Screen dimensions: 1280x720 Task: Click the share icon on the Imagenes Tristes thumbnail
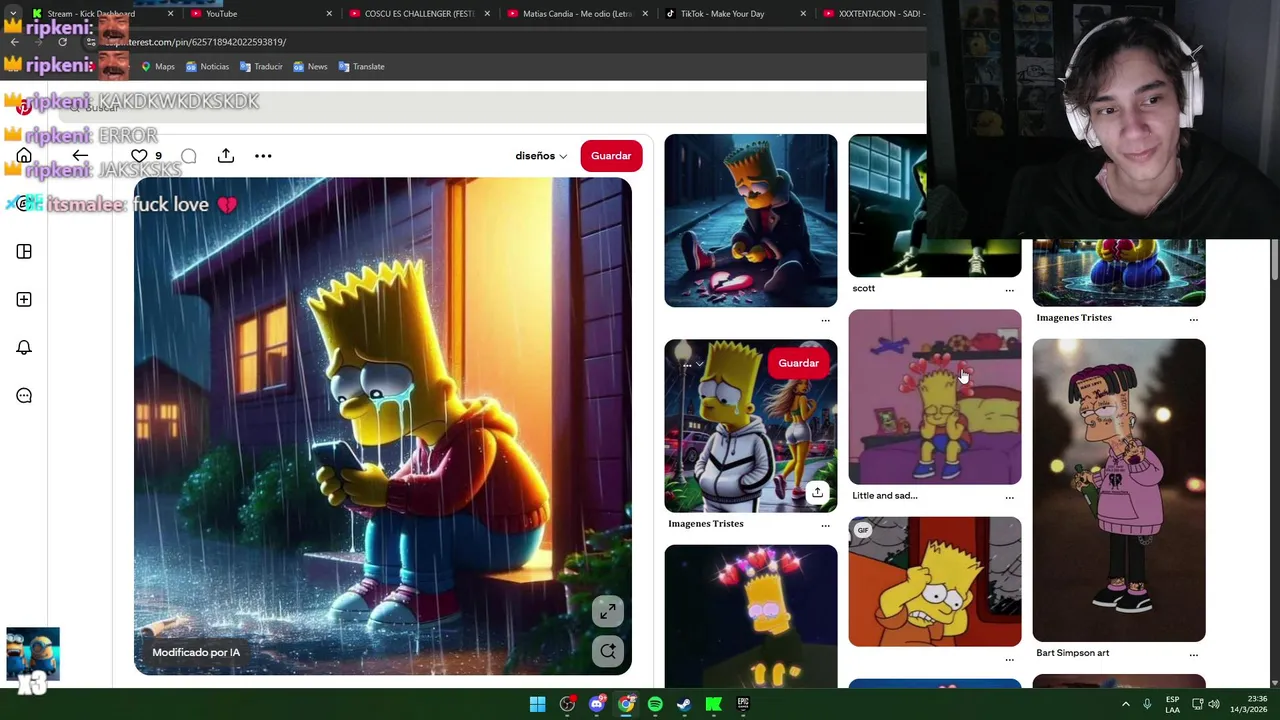click(817, 492)
